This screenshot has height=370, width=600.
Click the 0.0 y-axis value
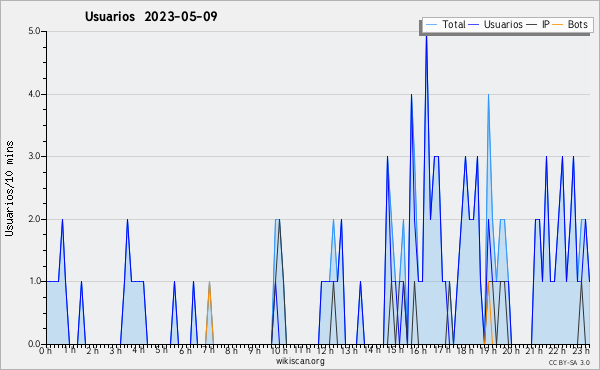[34, 344]
